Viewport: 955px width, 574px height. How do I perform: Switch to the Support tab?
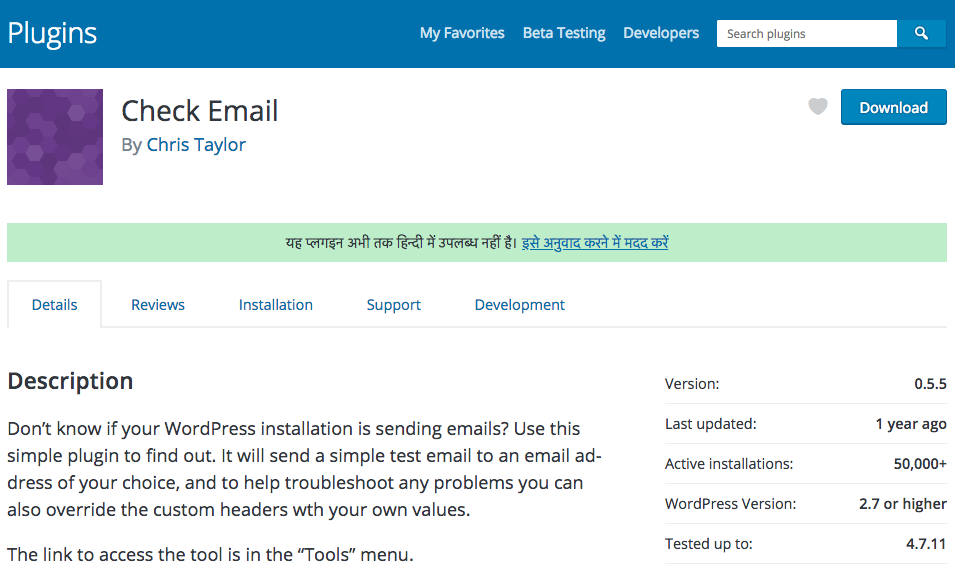393,305
